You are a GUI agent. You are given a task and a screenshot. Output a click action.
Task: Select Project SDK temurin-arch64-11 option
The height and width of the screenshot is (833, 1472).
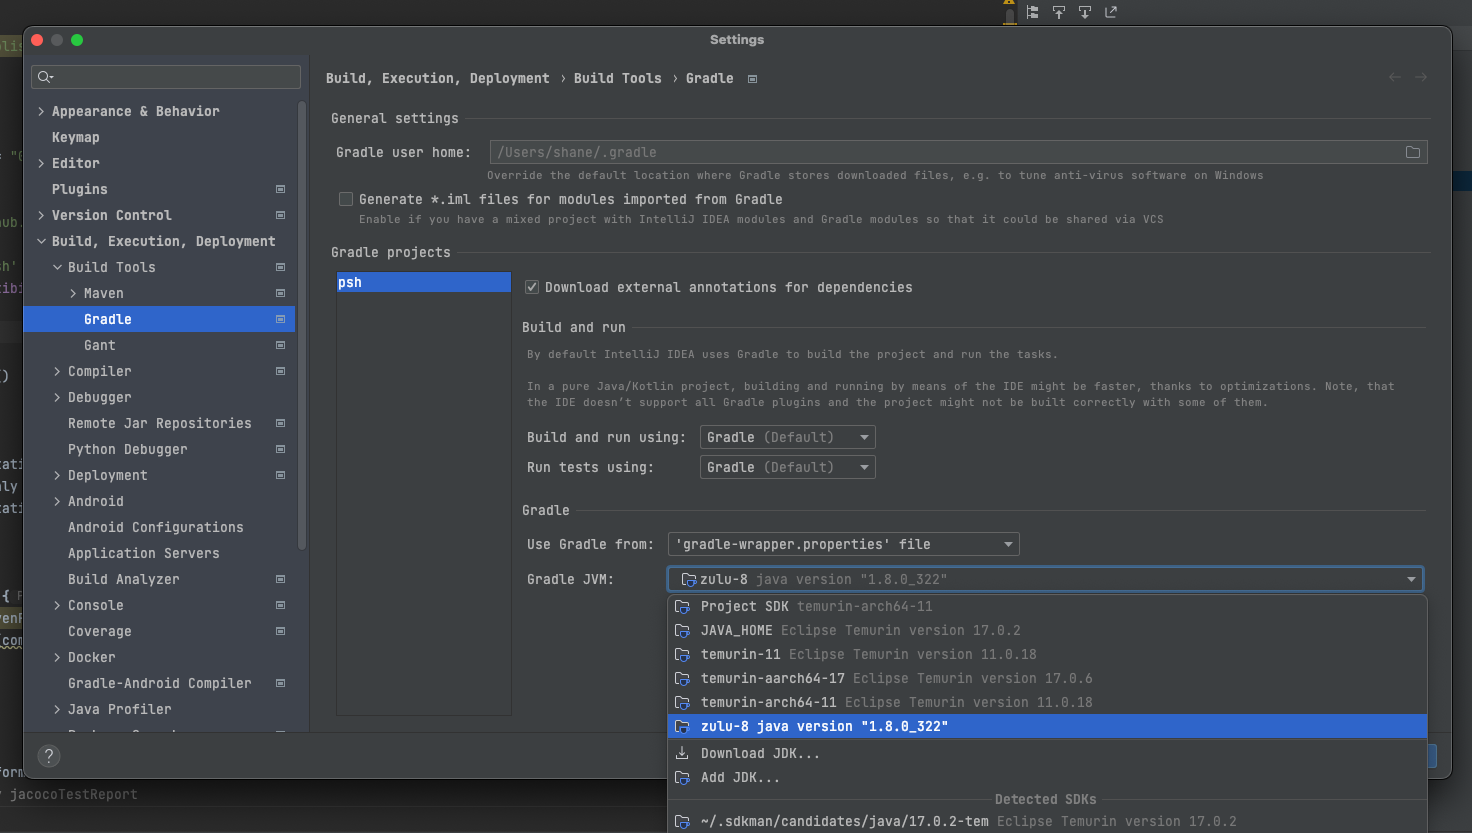pyautogui.click(x=1047, y=606)
